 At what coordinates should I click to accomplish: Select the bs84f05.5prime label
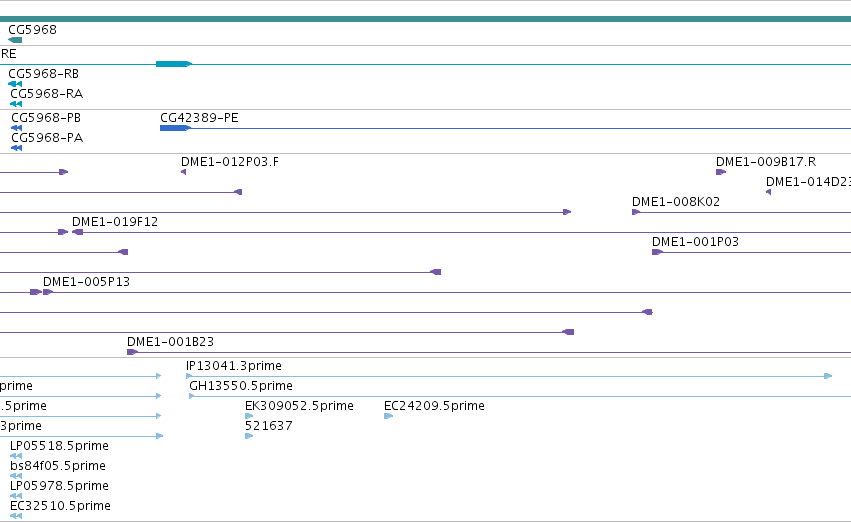58,466
